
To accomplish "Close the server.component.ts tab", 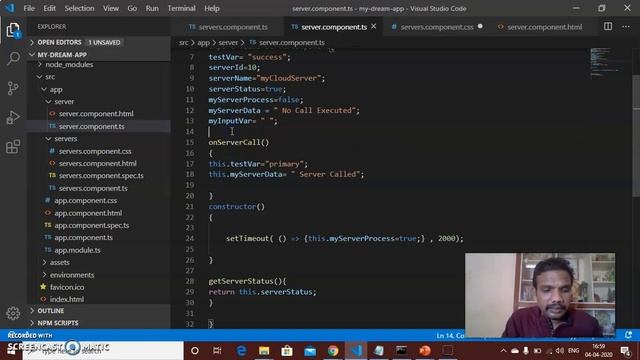I will click(373, 27).
